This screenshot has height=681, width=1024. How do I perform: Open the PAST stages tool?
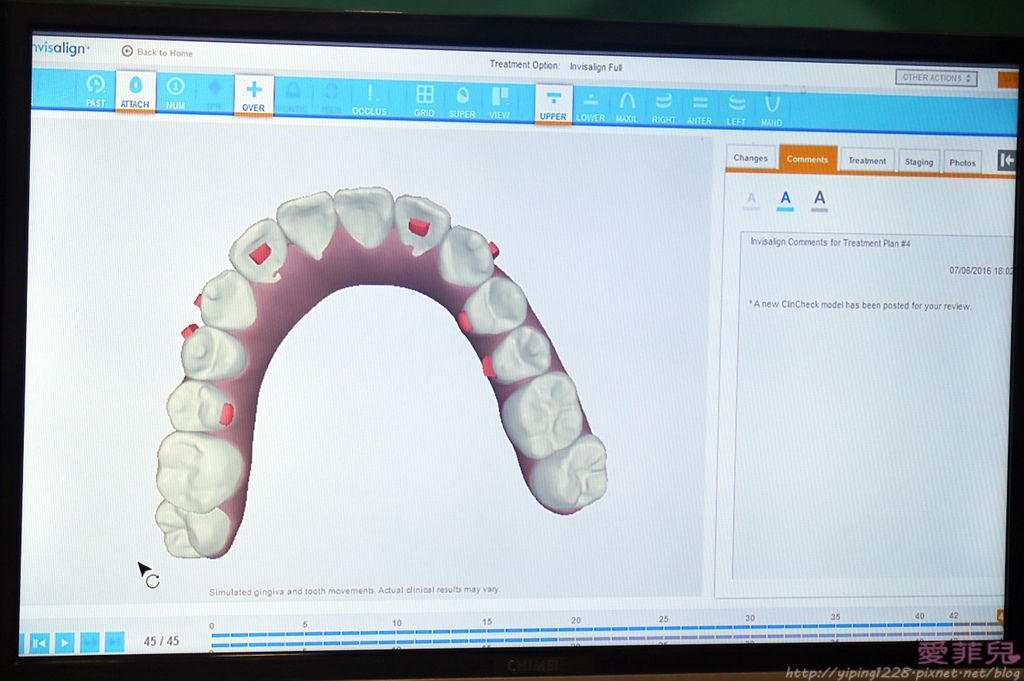coord(95,91)
